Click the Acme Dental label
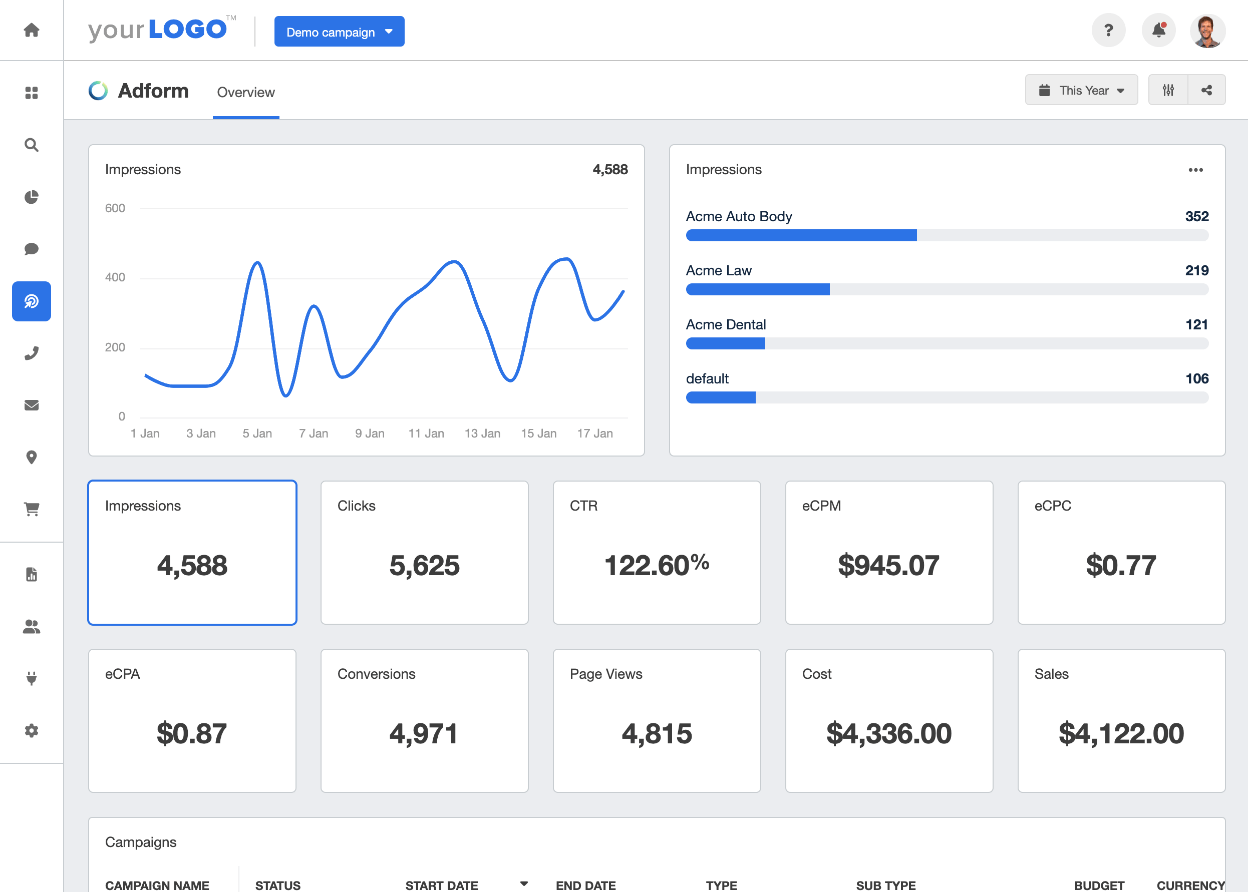The image size is (1248, 892). point(726,324)
